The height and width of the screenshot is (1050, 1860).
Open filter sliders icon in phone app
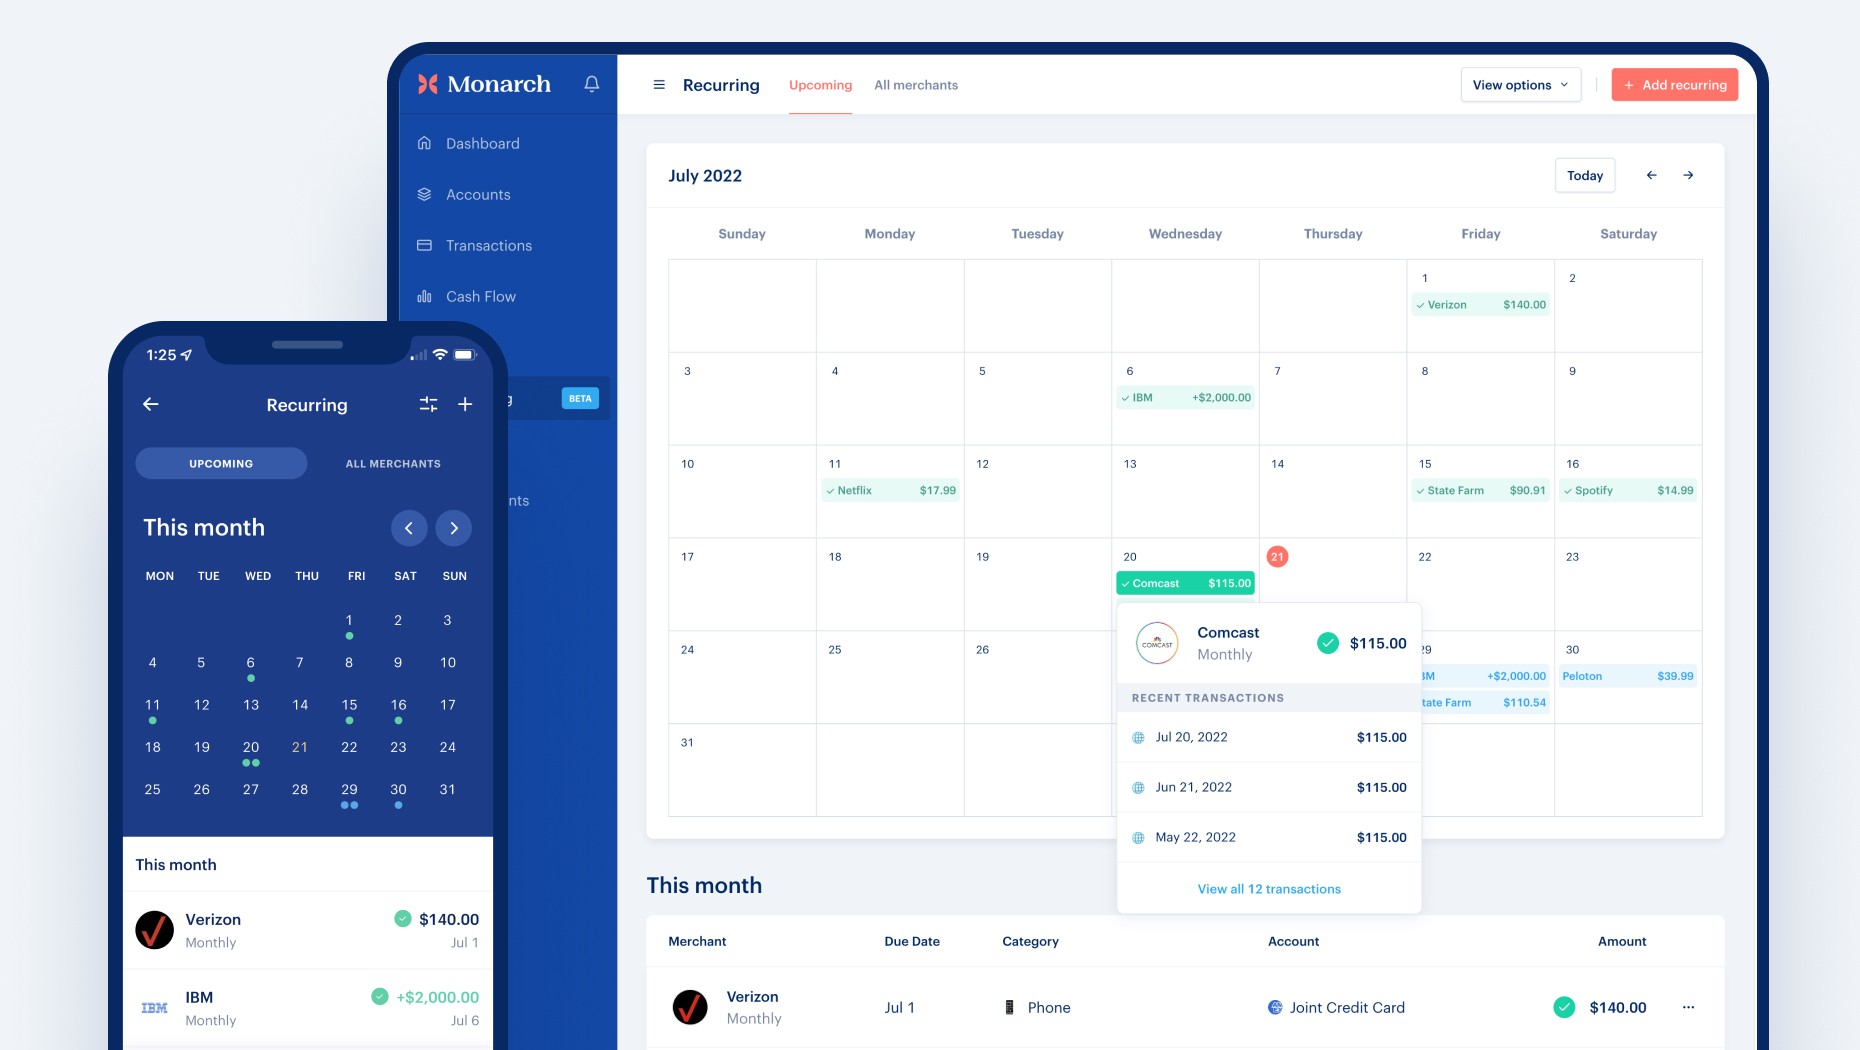pyautogui.click(x=428, y=404)
